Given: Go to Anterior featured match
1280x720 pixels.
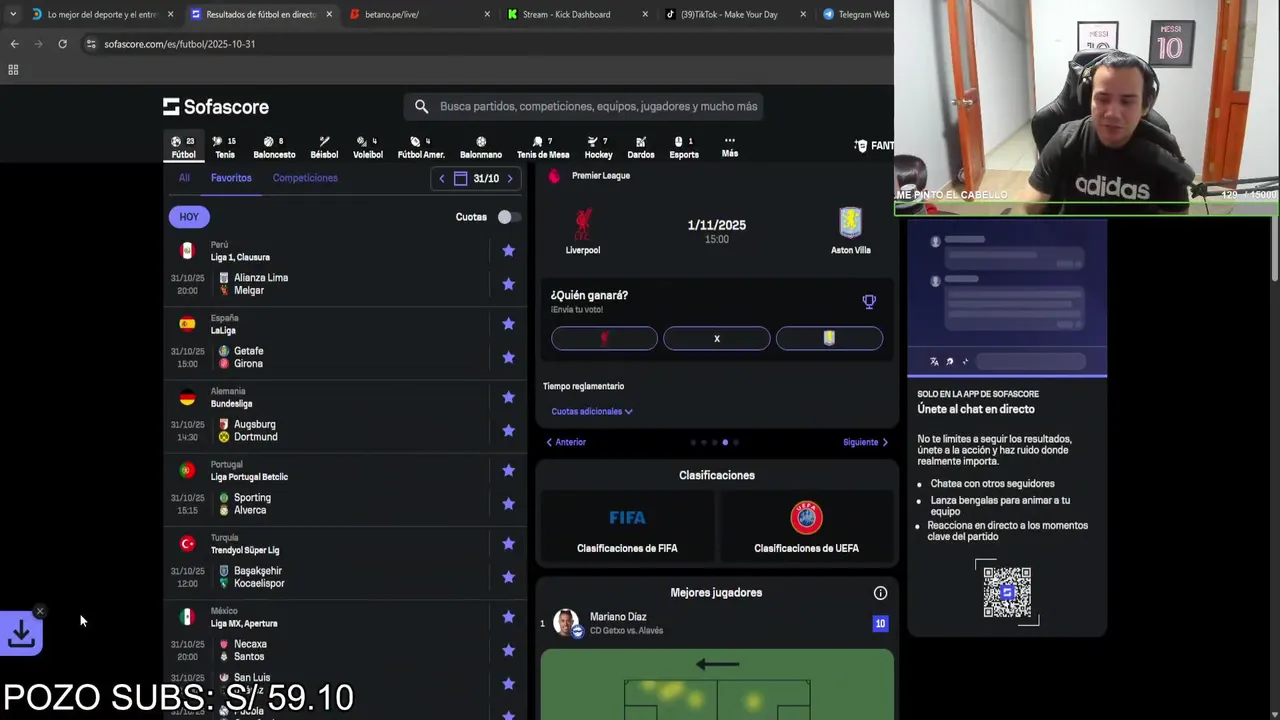Looking at the screenshot, I should click(566, 442).
